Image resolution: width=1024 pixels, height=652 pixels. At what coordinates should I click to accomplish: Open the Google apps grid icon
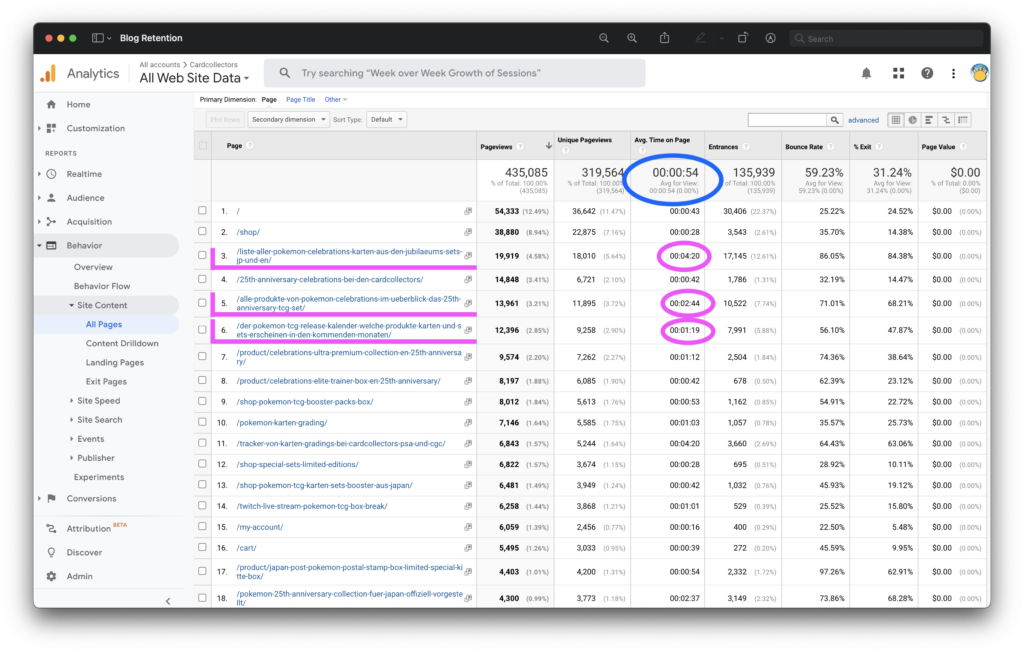coord(899,73)
